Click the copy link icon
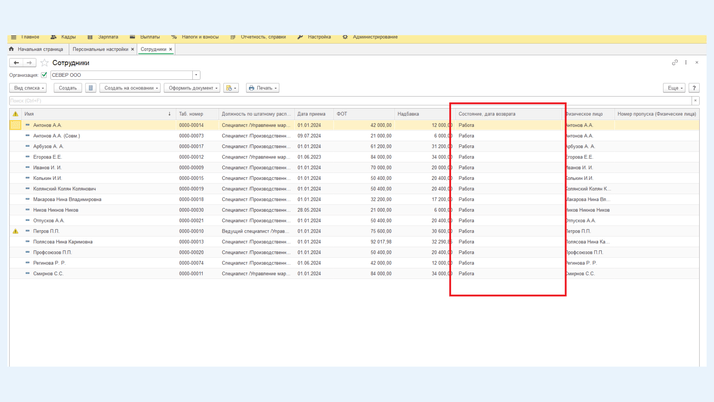 pyautogui.click(x=675, y=62)
